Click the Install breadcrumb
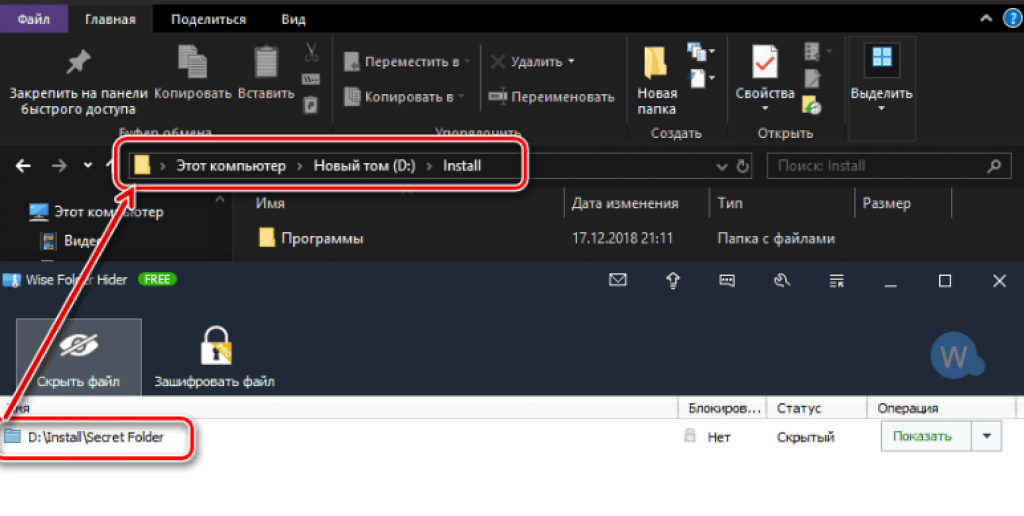 point(462,166)
